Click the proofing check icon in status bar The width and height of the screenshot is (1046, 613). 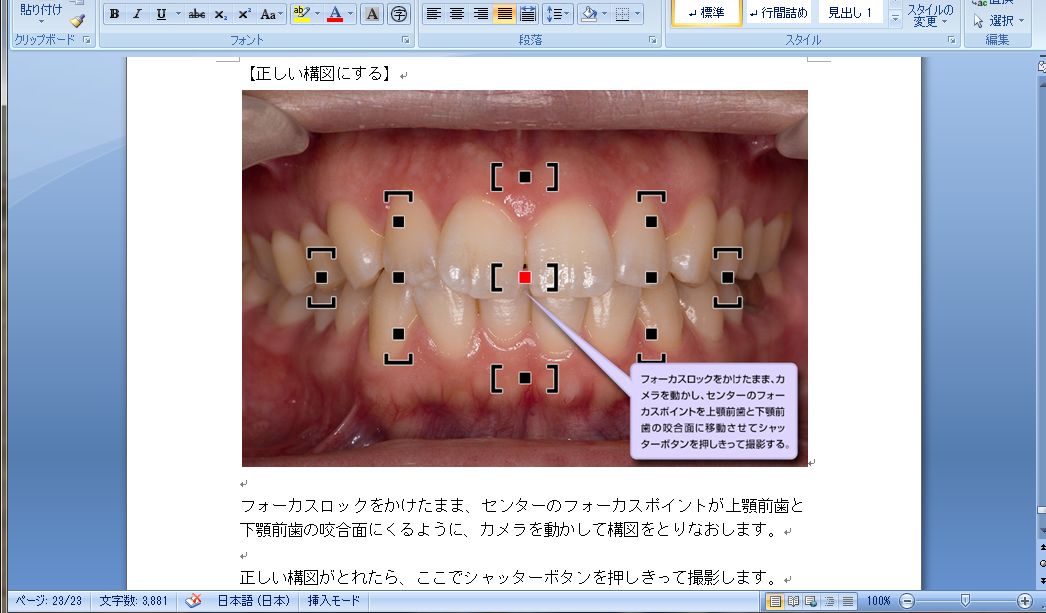(193, 601)
